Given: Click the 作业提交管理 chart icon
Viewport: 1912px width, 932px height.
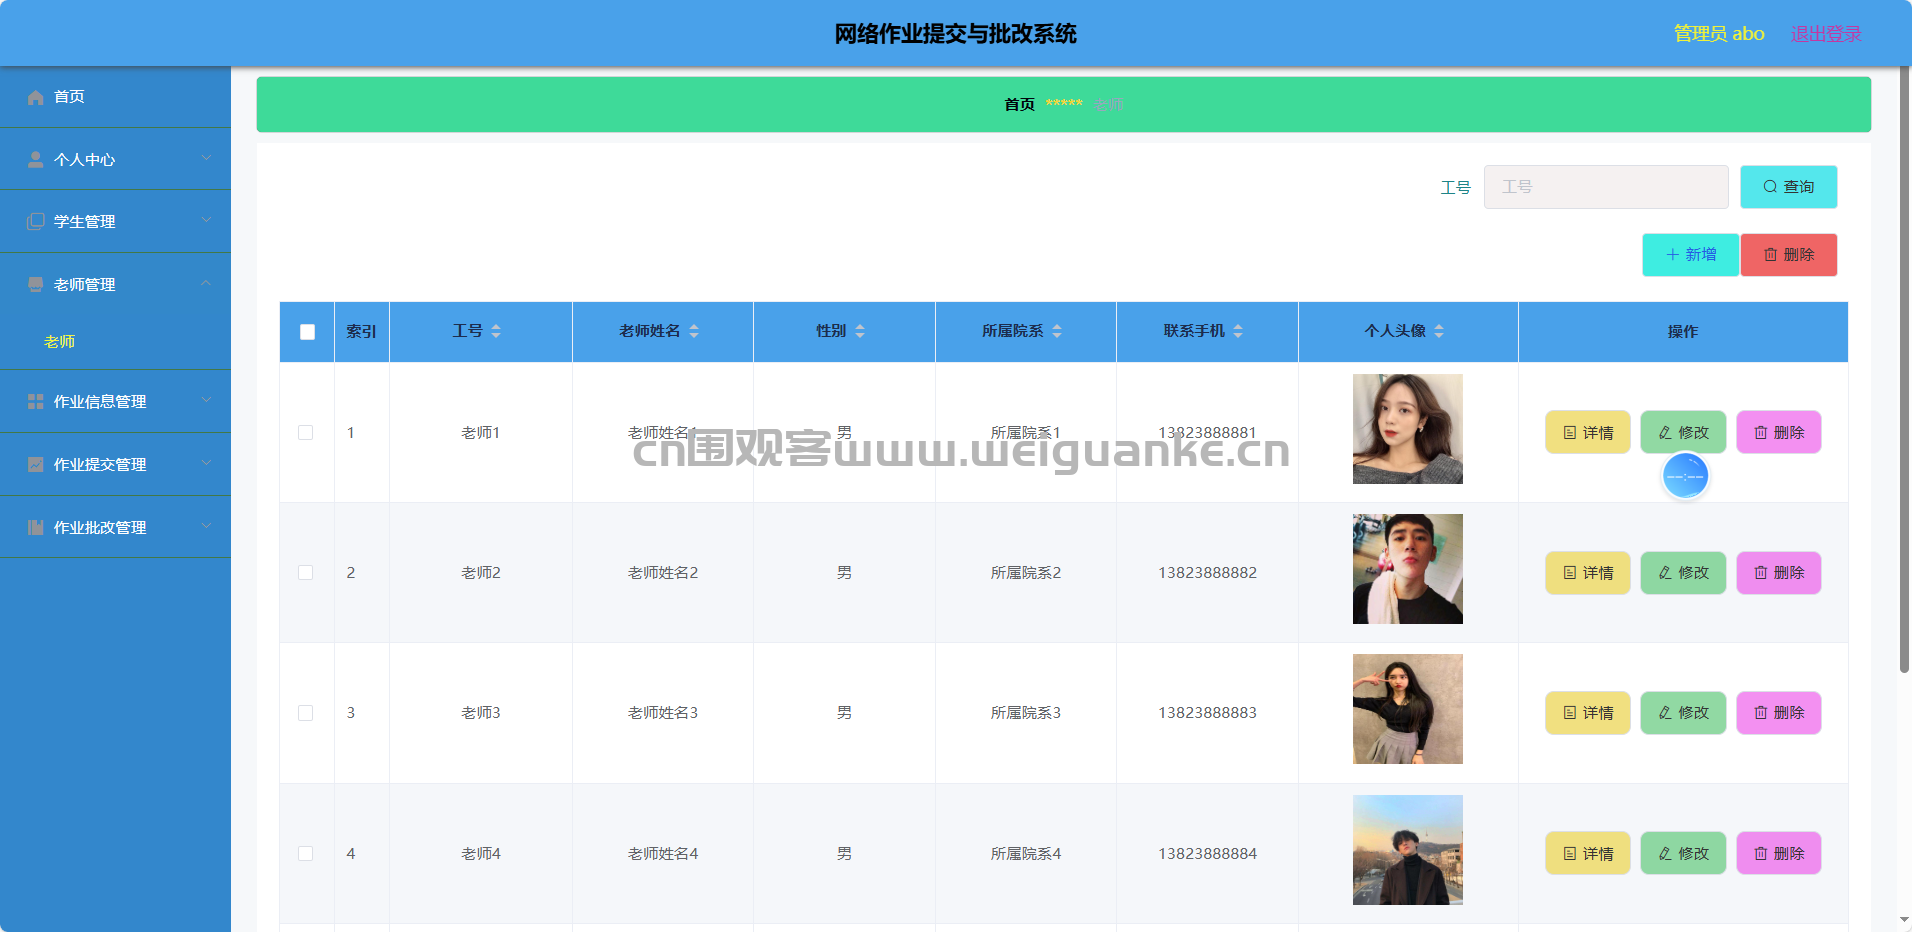Looking at the screenshot, I should 36,465.
